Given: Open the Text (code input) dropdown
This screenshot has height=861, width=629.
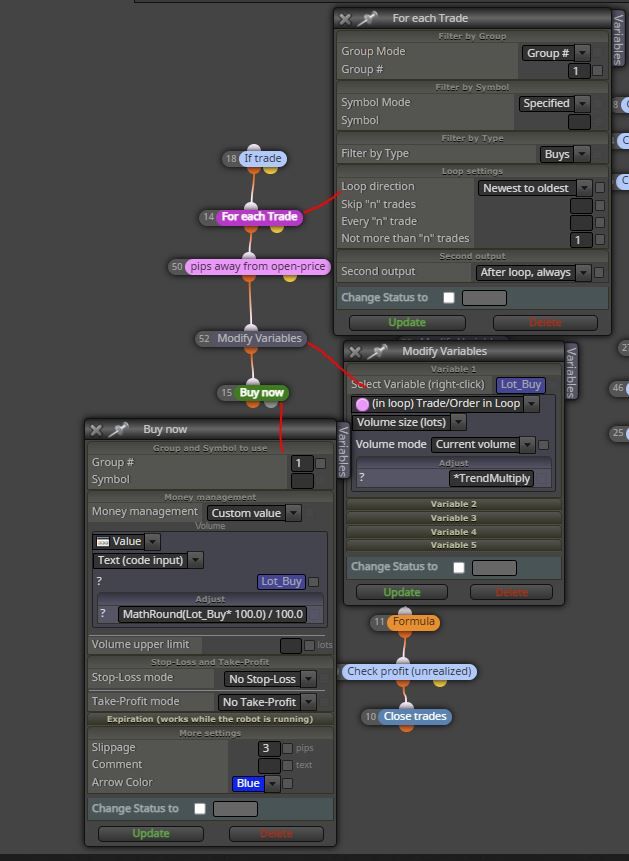Looking at the screenshot, I should pyautogui.click(x=196, y=560).
